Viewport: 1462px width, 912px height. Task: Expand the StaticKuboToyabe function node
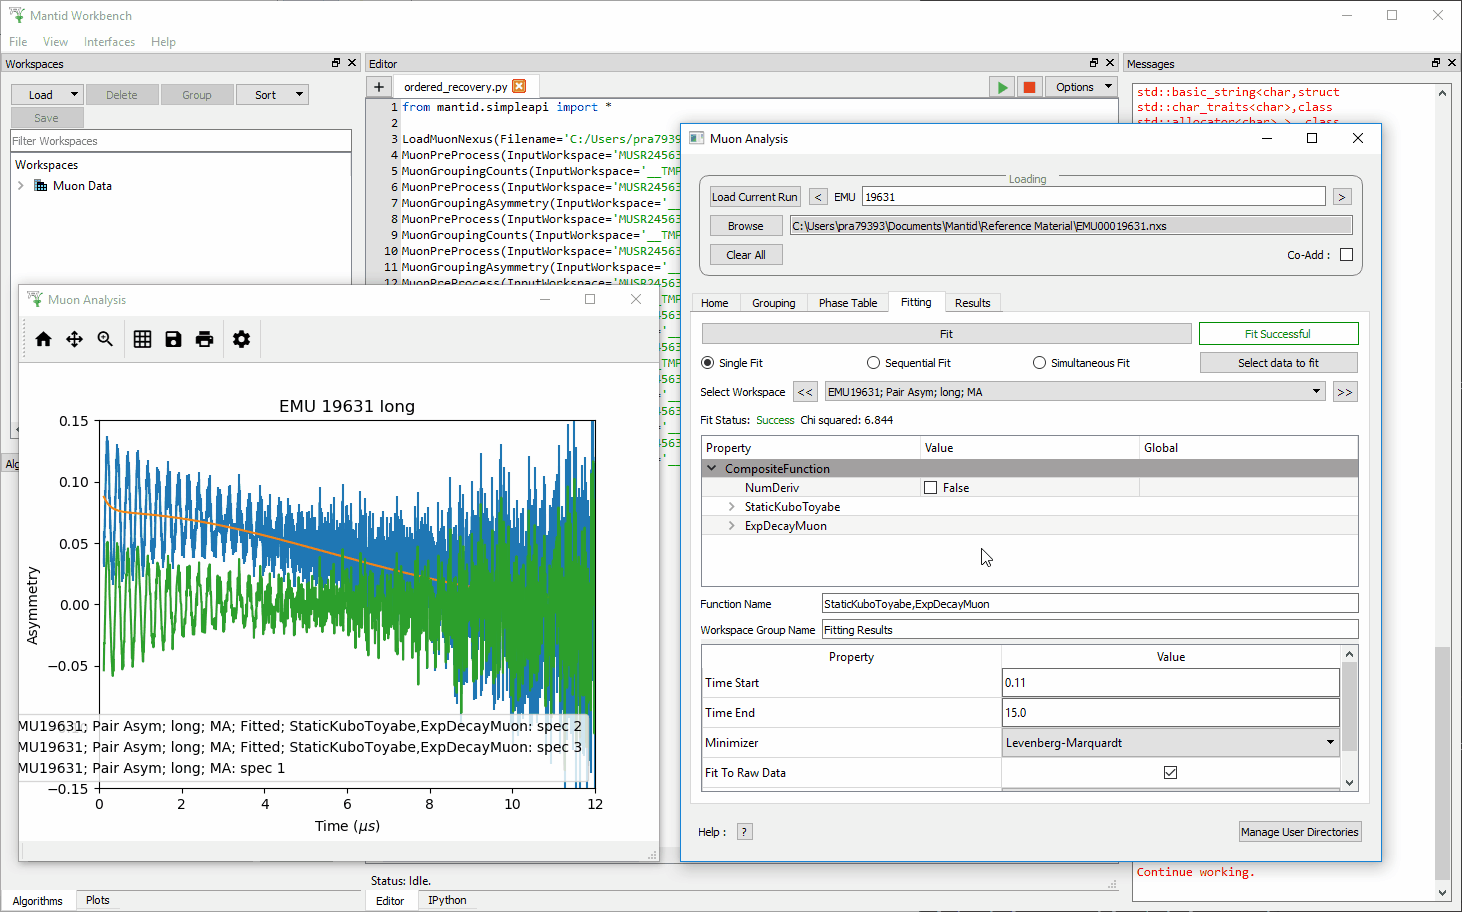(731, 507)
